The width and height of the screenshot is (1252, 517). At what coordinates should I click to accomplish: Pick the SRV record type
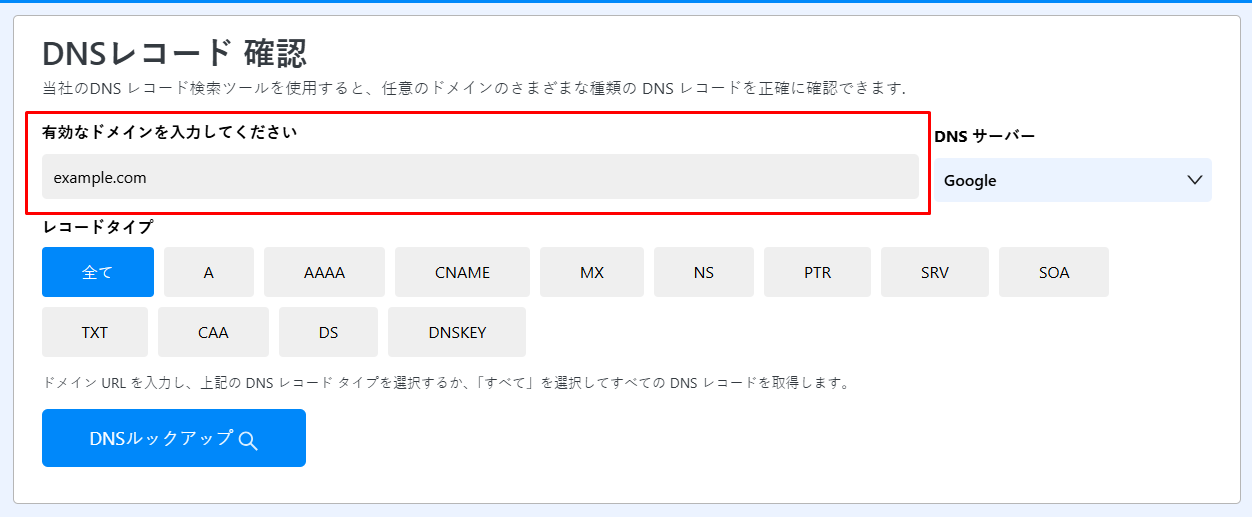click(x=935, y=272)
